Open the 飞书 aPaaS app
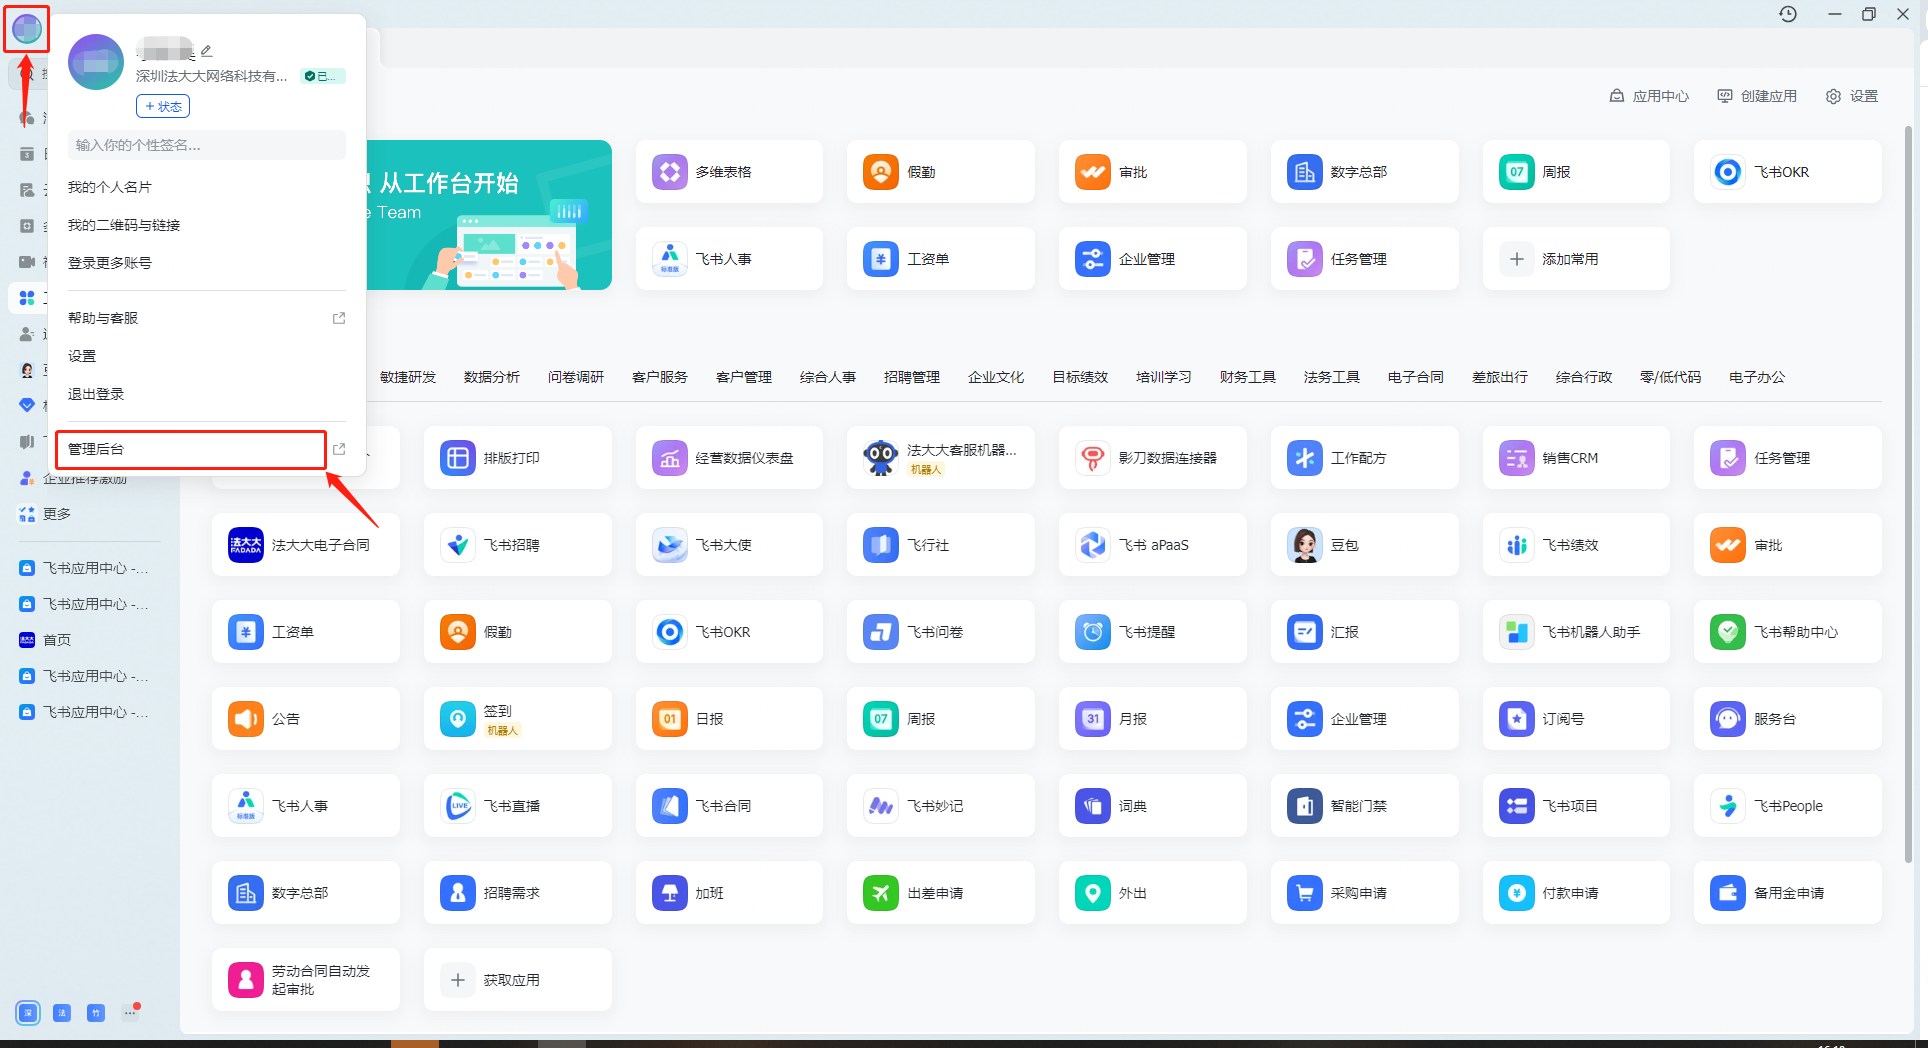1928x1048 pixels. pos(1152,545)
